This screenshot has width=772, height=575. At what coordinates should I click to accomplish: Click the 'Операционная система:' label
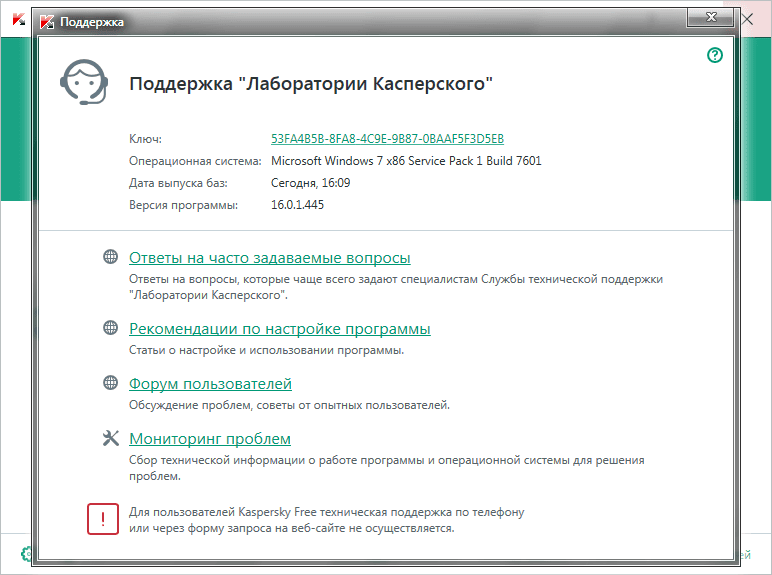[x=195, y=161]
